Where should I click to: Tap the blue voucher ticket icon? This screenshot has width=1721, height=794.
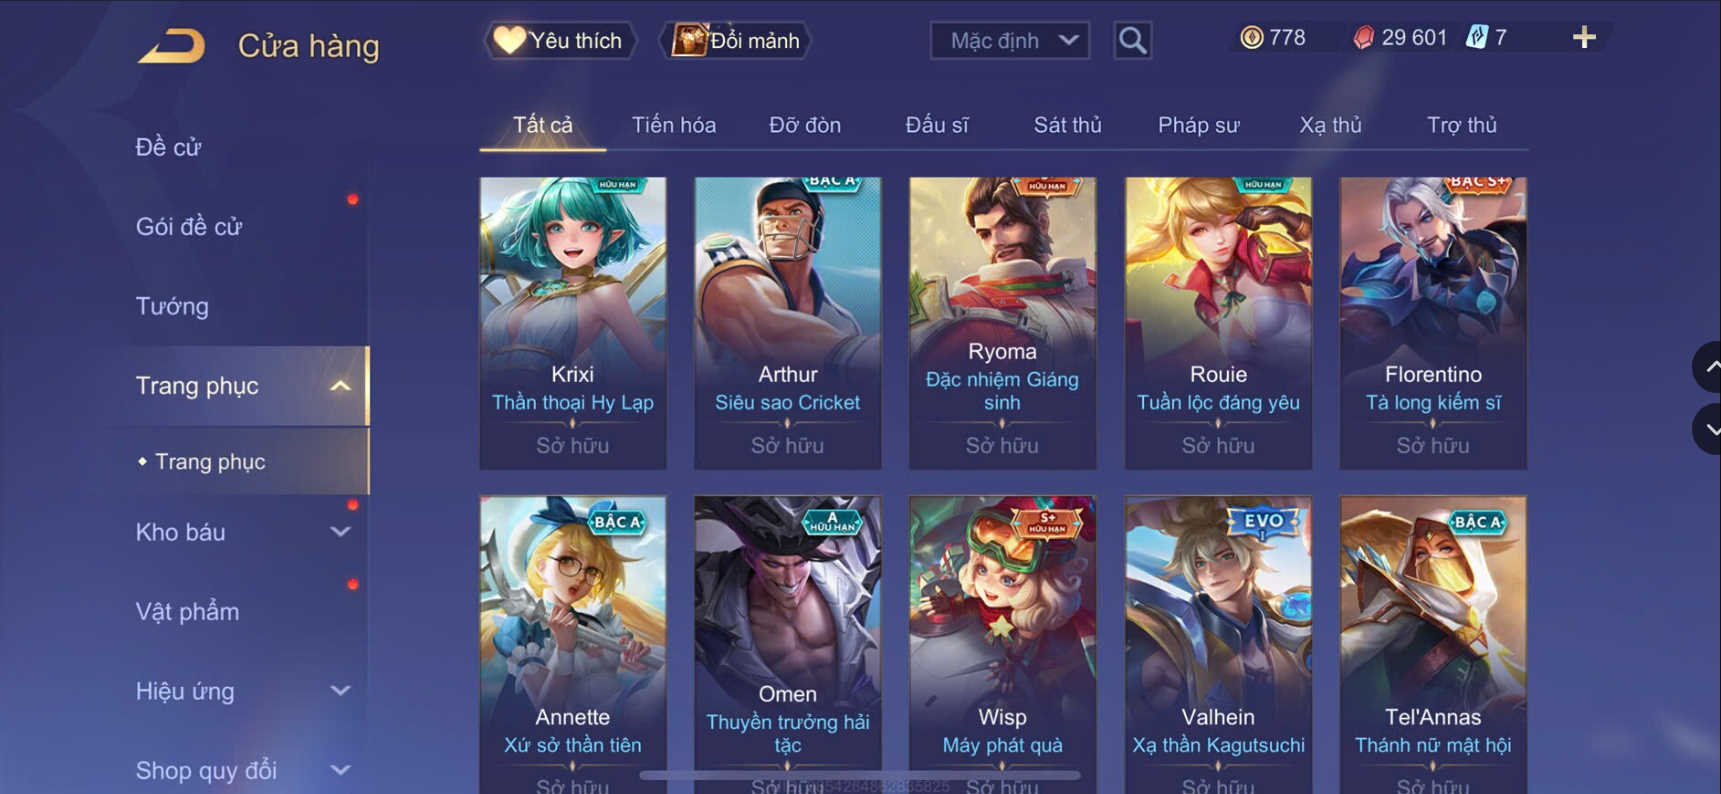pos(1476,38)
